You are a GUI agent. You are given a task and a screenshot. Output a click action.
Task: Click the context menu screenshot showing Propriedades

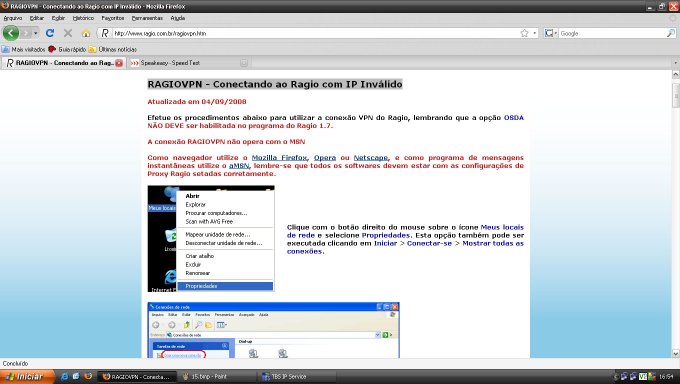coord(211,239)
